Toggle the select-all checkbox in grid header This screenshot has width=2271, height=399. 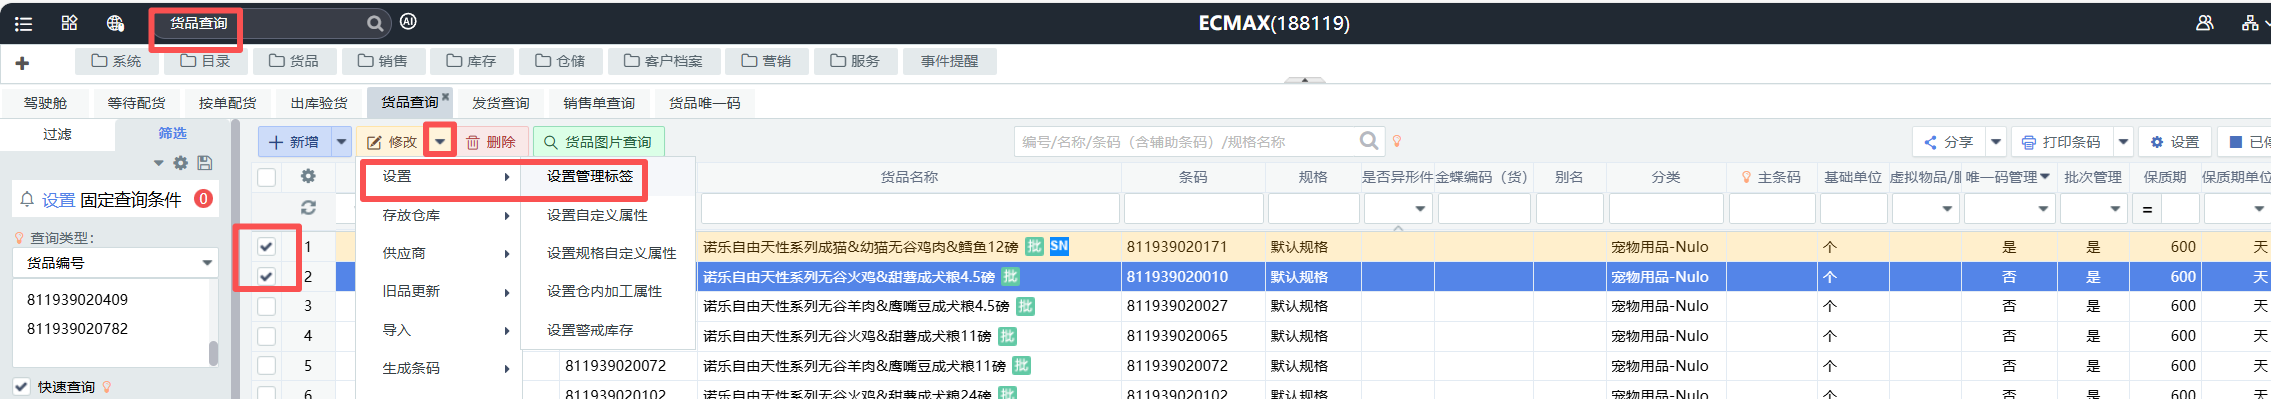pyautogui.click(x=266, y=177)
